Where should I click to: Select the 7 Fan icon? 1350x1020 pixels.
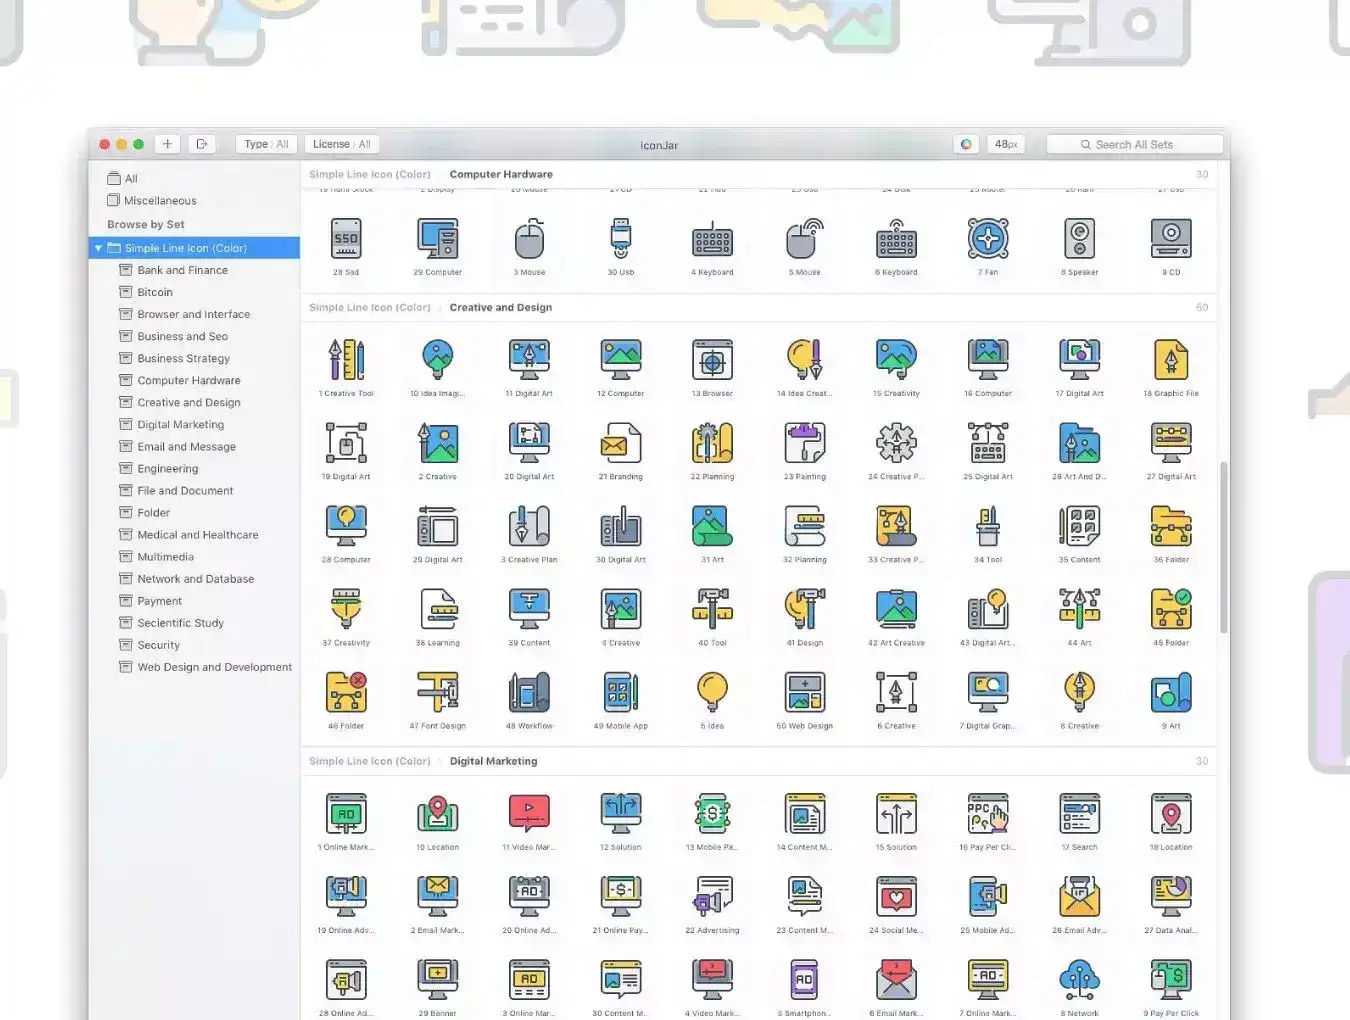988,239
